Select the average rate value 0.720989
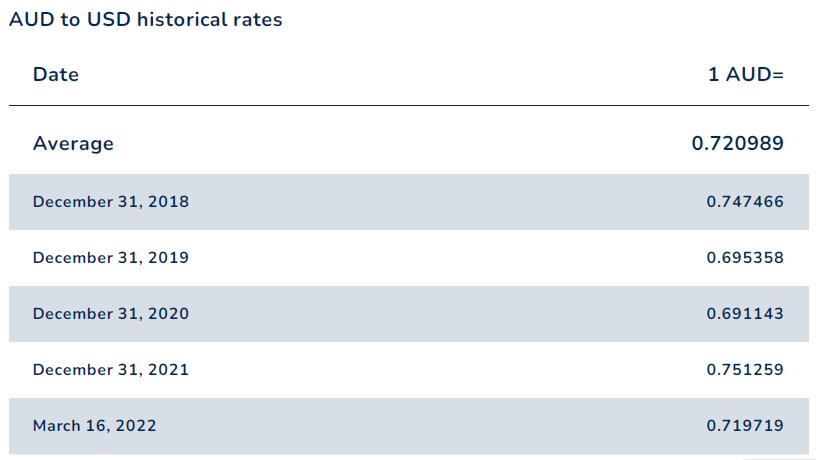The width and height of the screenshot is (816, 460). pos(737,143)
